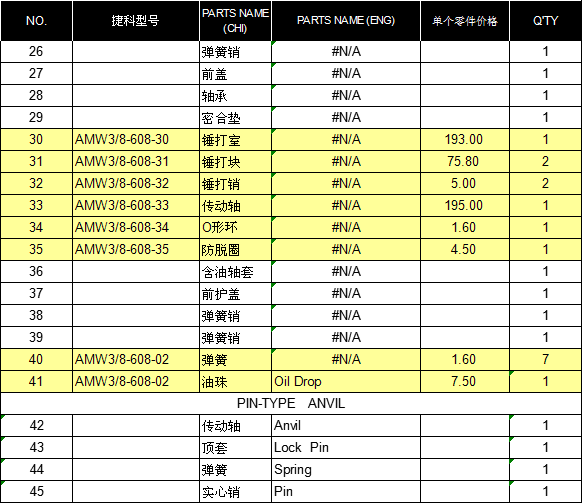Select the row number 45 cell

[x=36, y=492]
